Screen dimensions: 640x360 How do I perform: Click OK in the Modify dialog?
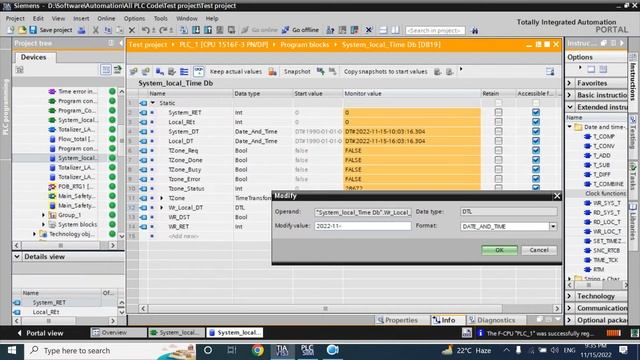pyautogui.click(x=499, y=250)
